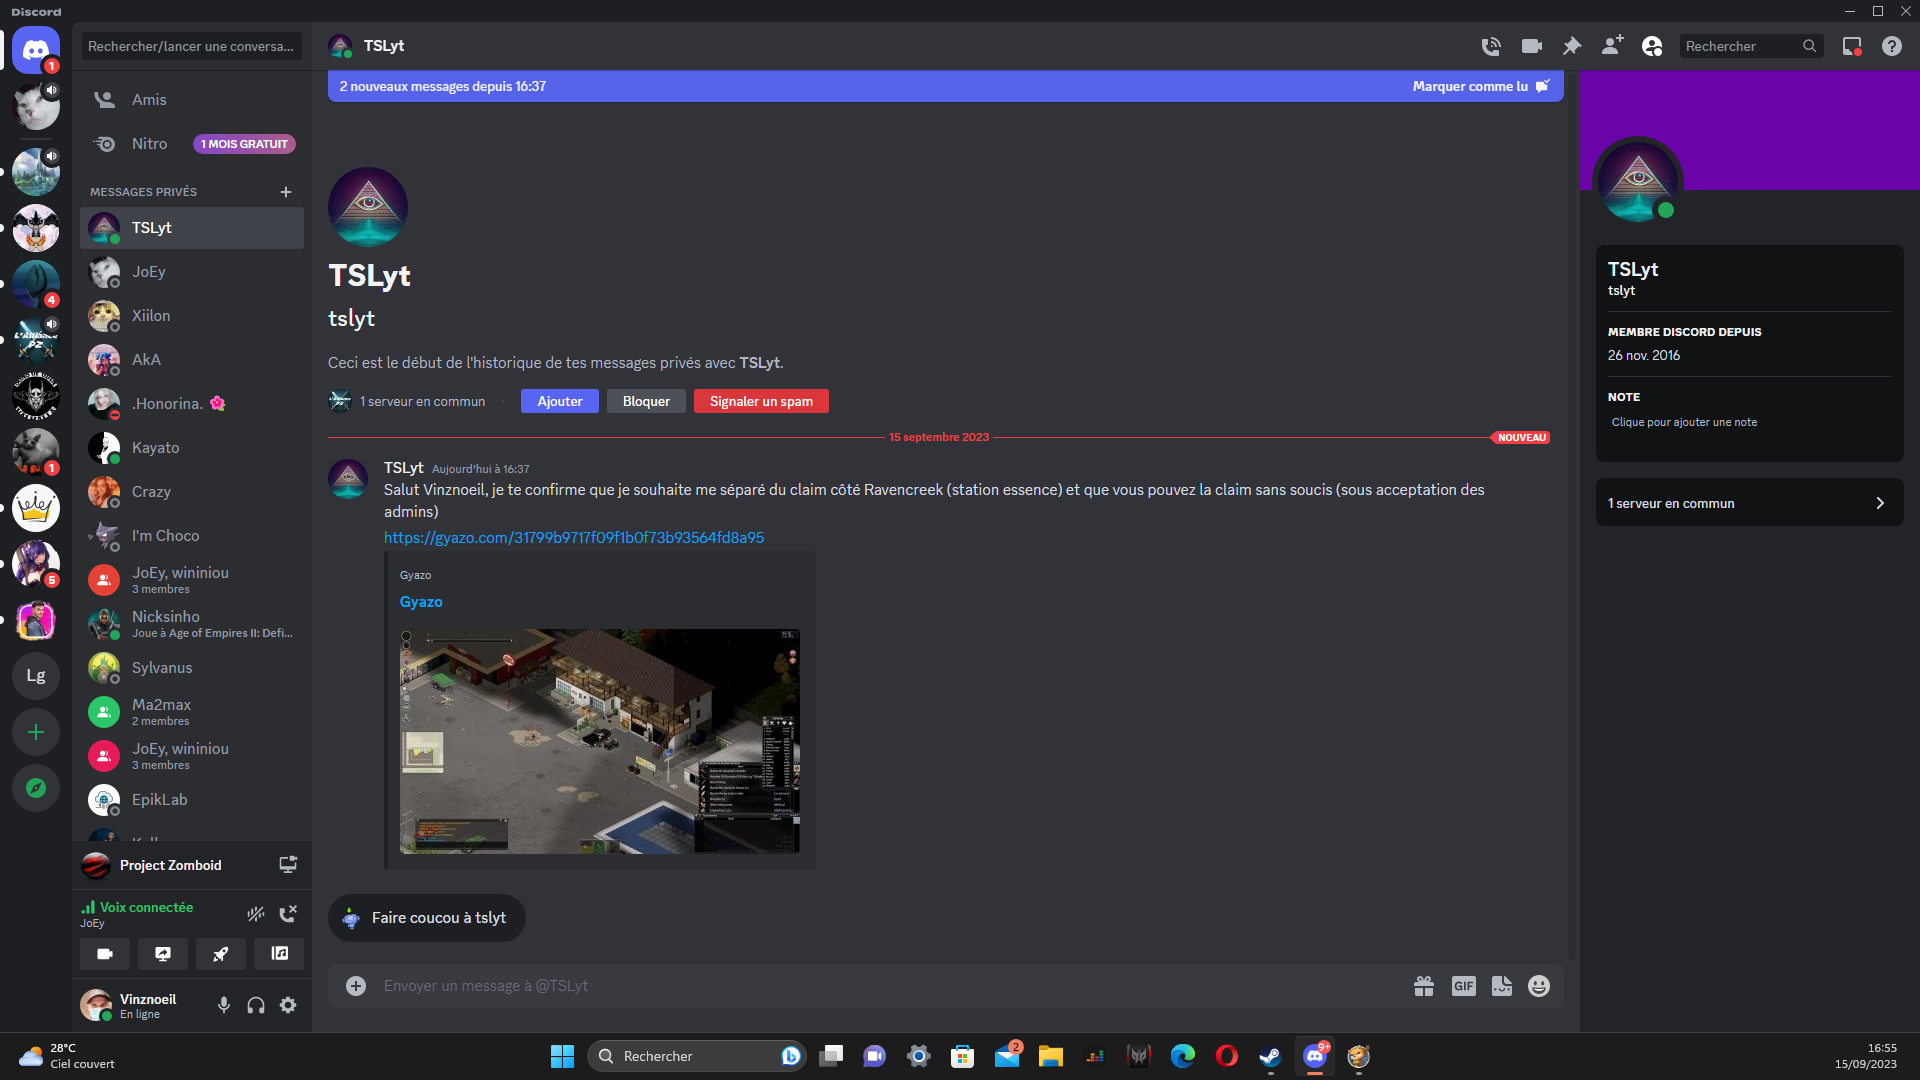Open Project Zomboid screen share icon
1920x1080 pixels.
pyautogui.click(x=288, y=865)
